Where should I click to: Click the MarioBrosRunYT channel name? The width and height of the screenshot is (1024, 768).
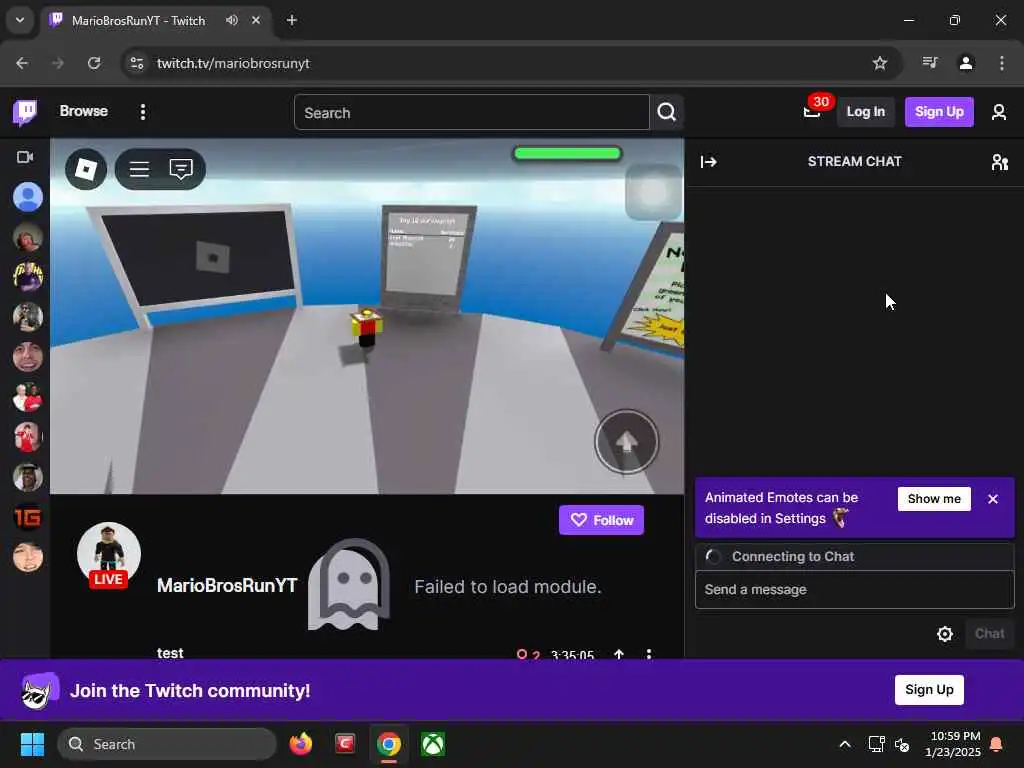pyautogui.click(x=227, y=585)
